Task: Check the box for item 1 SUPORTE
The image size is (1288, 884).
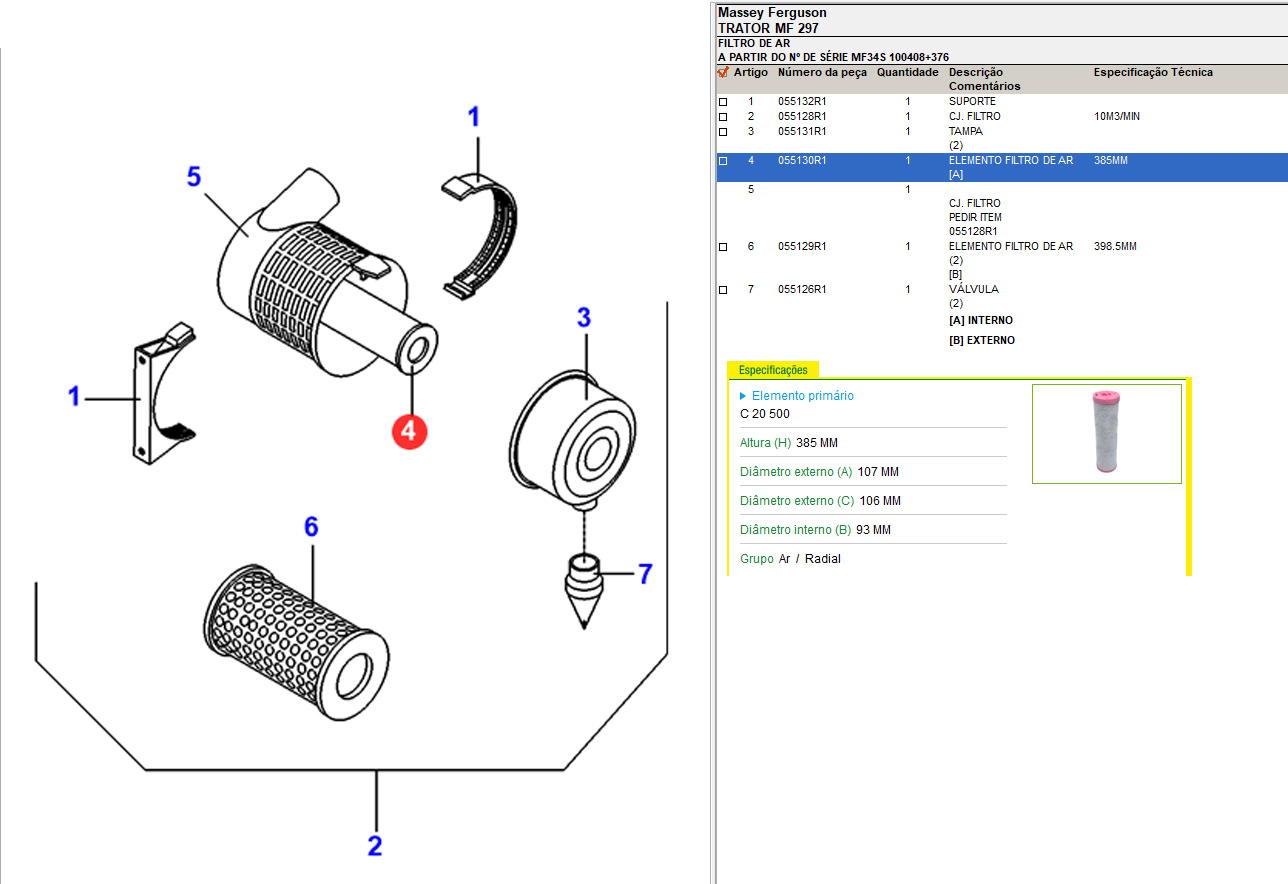Action: click(x=723, y=103)
